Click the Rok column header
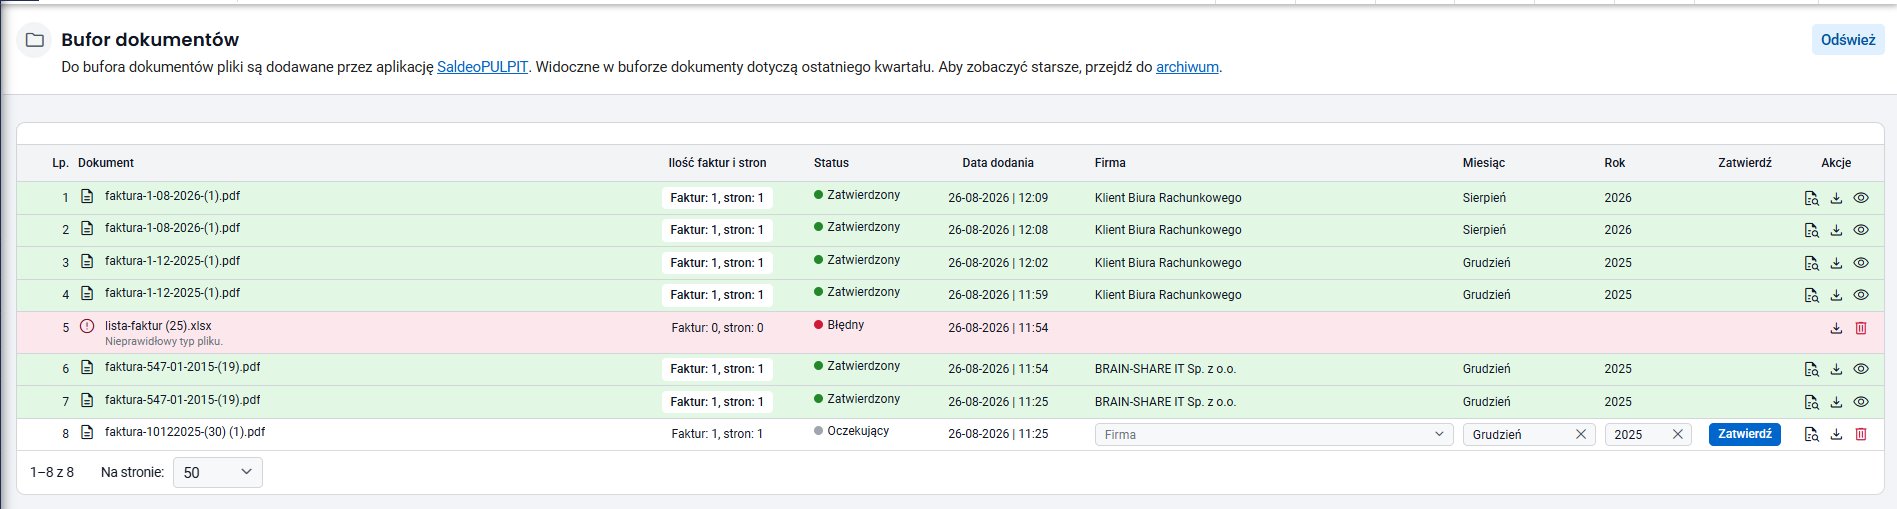Screen dimensions: 1897x509 tap(1615, 163)
